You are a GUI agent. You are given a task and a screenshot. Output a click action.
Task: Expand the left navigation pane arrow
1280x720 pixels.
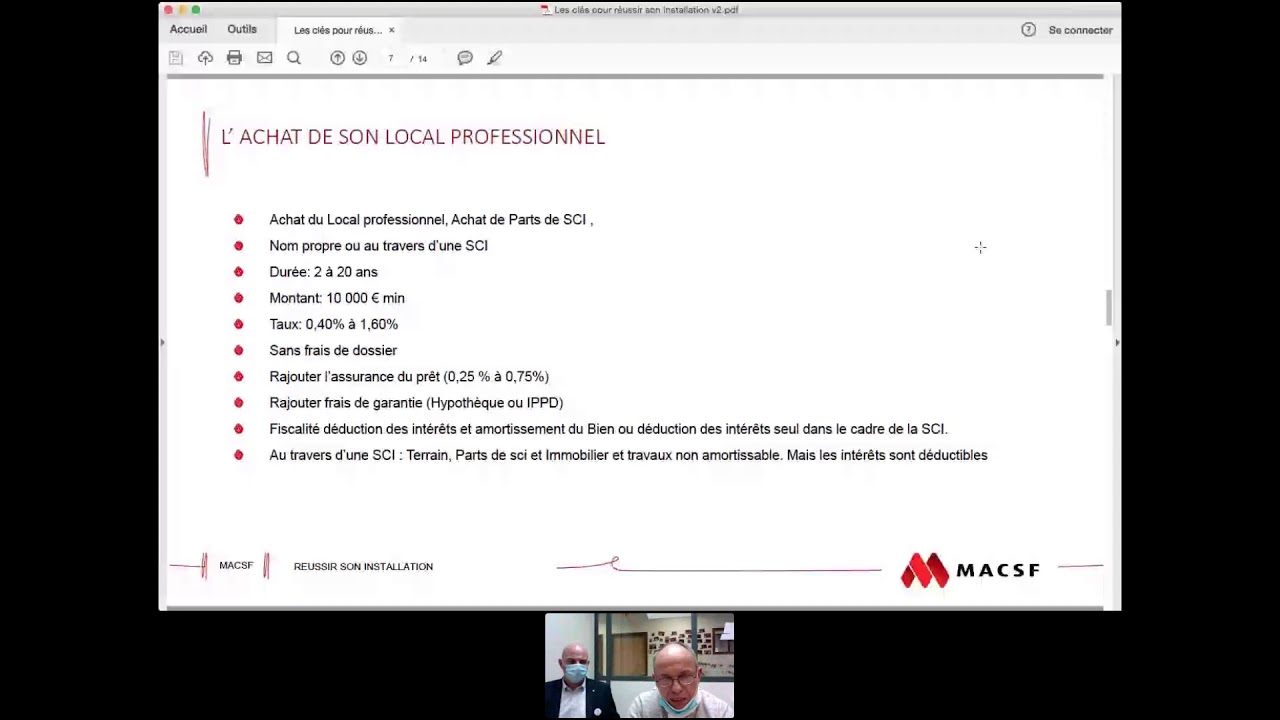[162, 342]
